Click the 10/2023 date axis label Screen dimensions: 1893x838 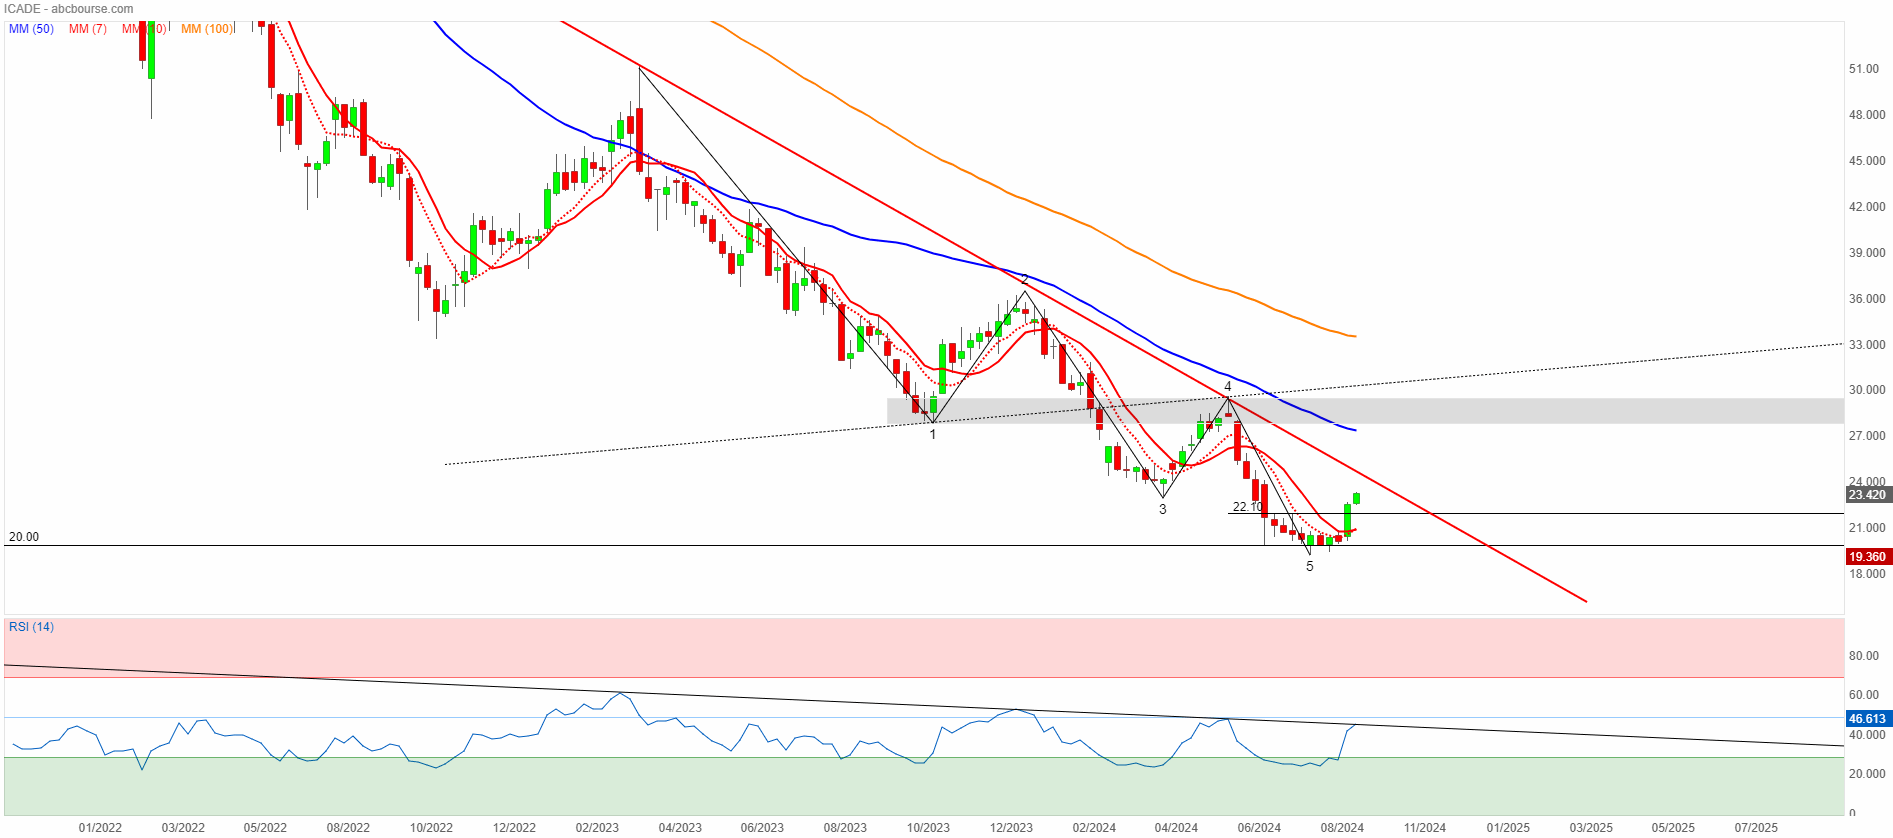coord(928,828)
